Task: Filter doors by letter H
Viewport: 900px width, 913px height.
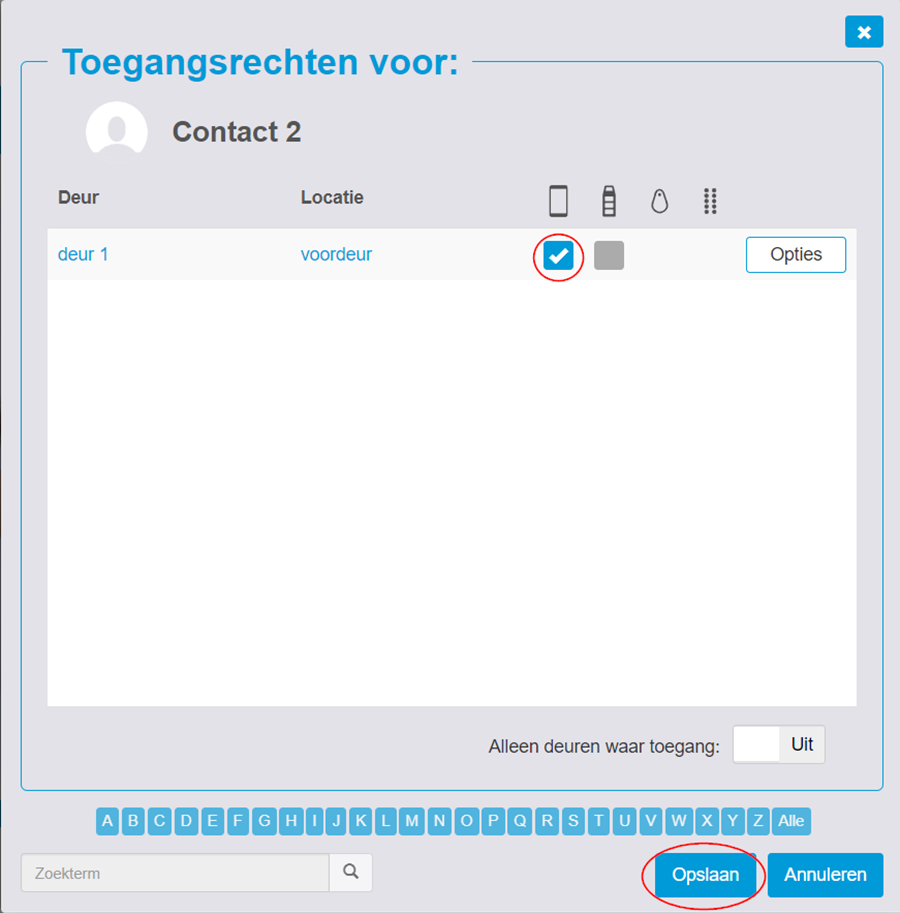Action: 291,821
